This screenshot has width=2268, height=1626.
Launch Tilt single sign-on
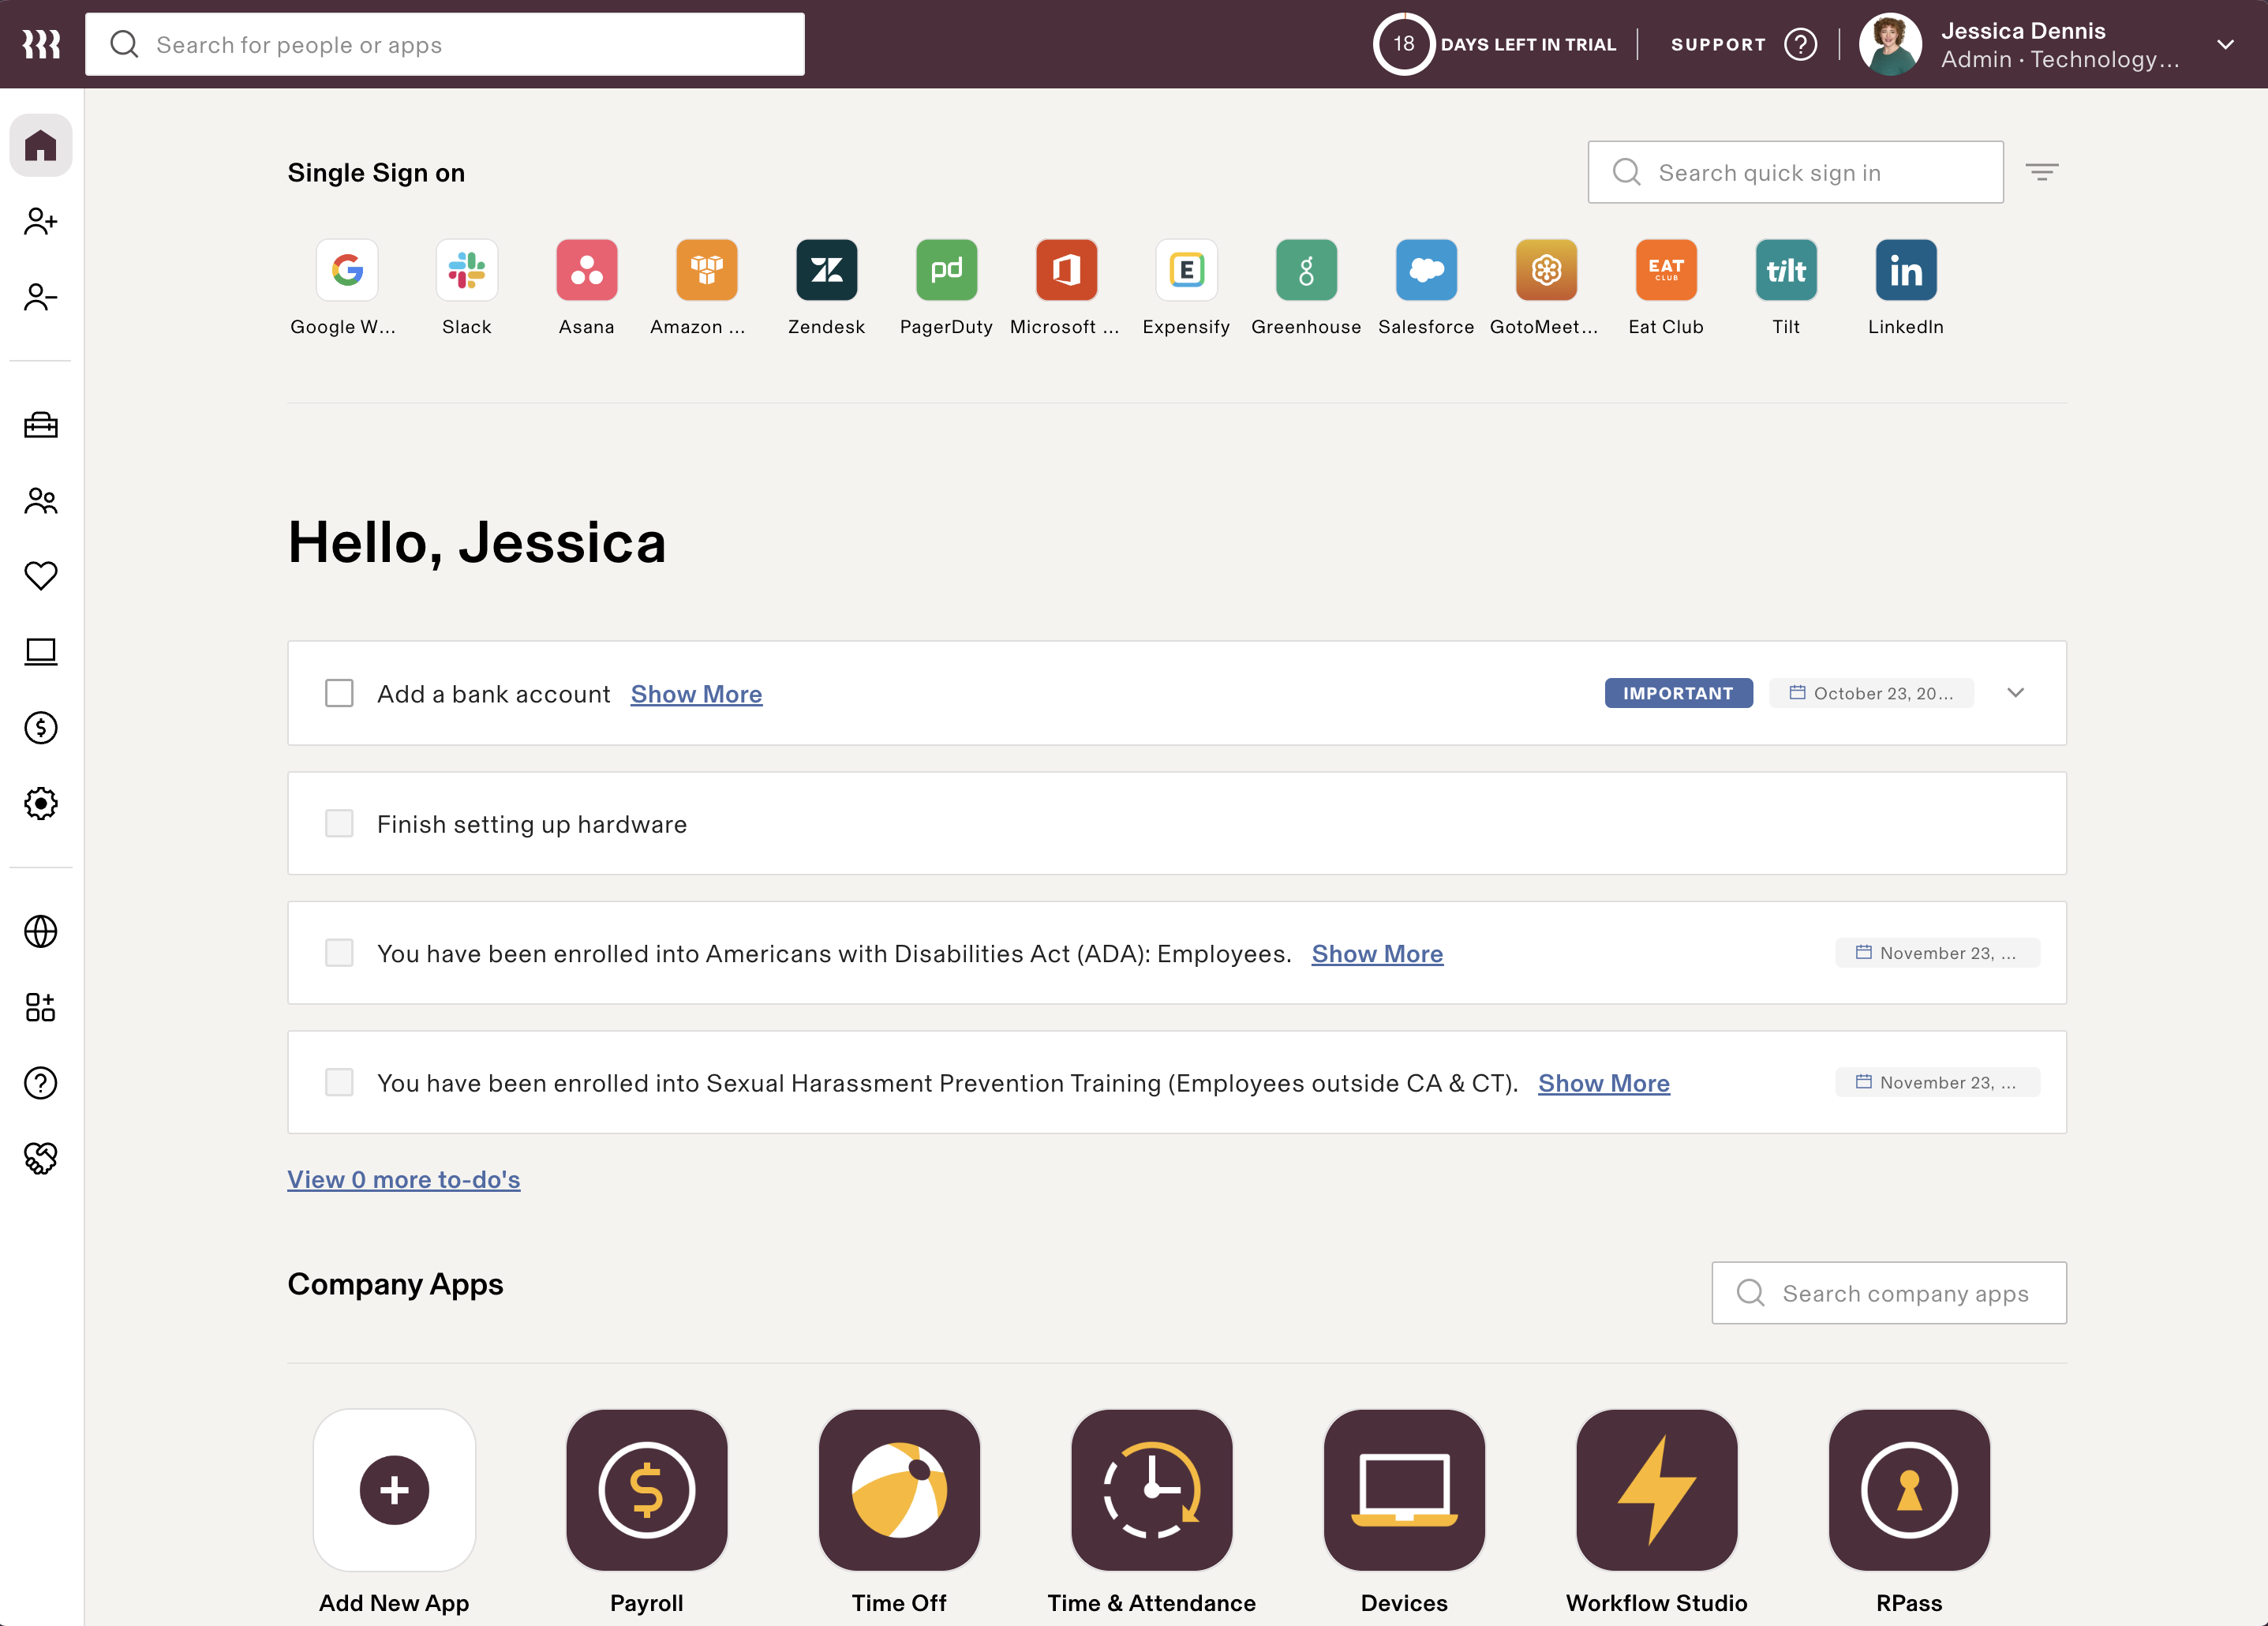click(1787, 270)
